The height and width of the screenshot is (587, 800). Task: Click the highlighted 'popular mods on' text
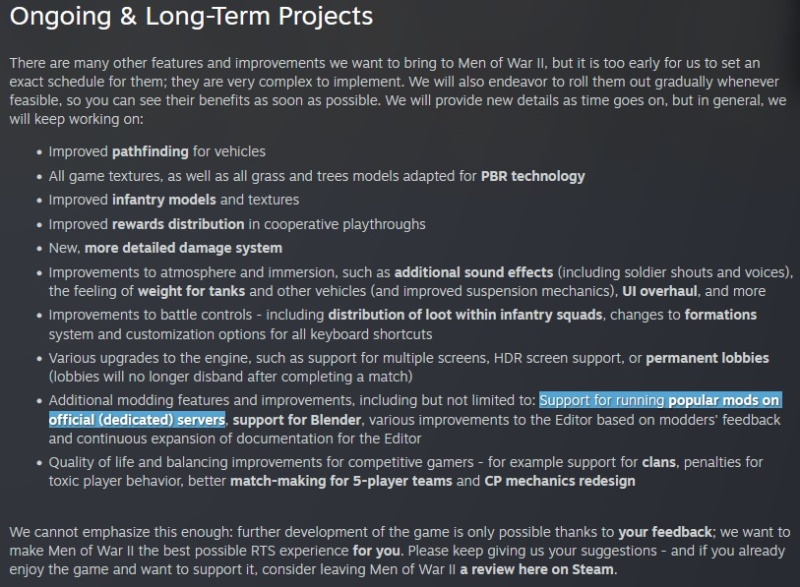pos(724,400)
